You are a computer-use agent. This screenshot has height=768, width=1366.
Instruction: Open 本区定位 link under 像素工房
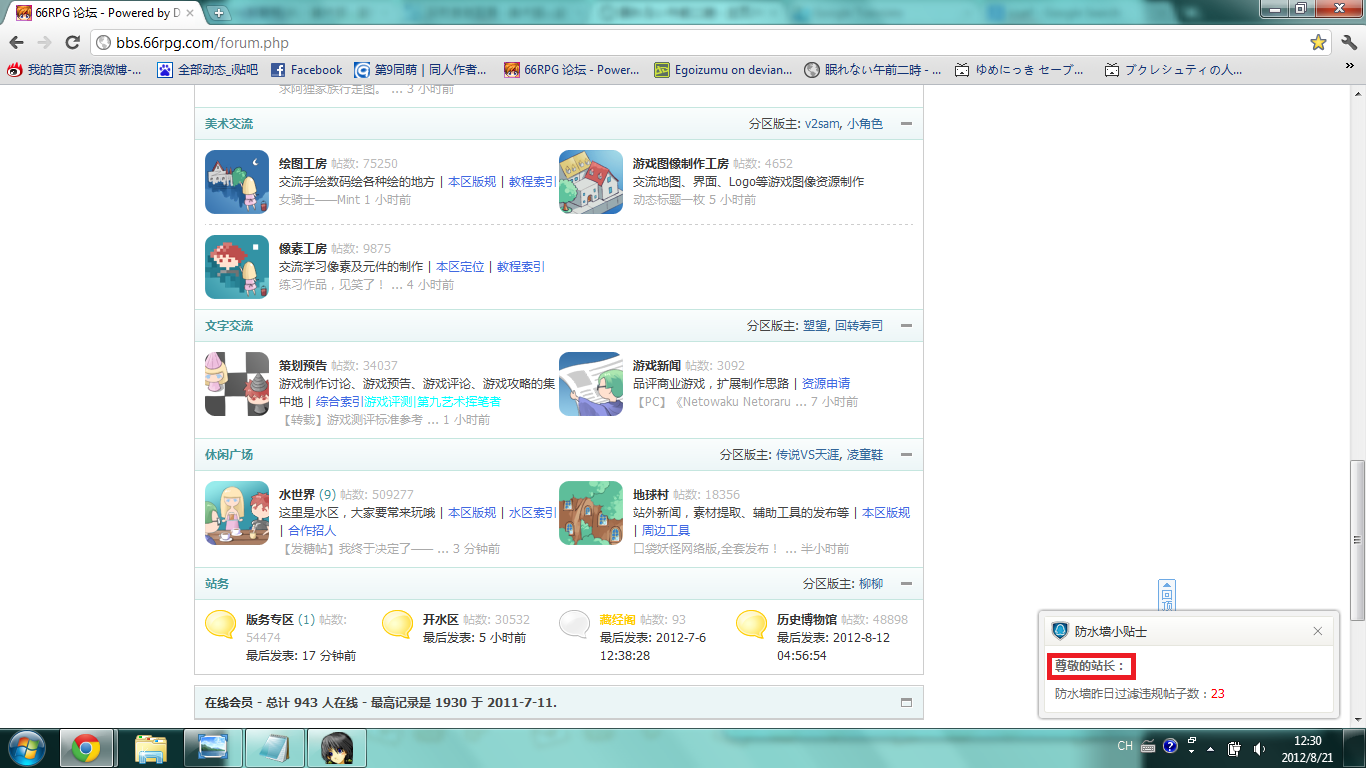click(x=460, y=267)
